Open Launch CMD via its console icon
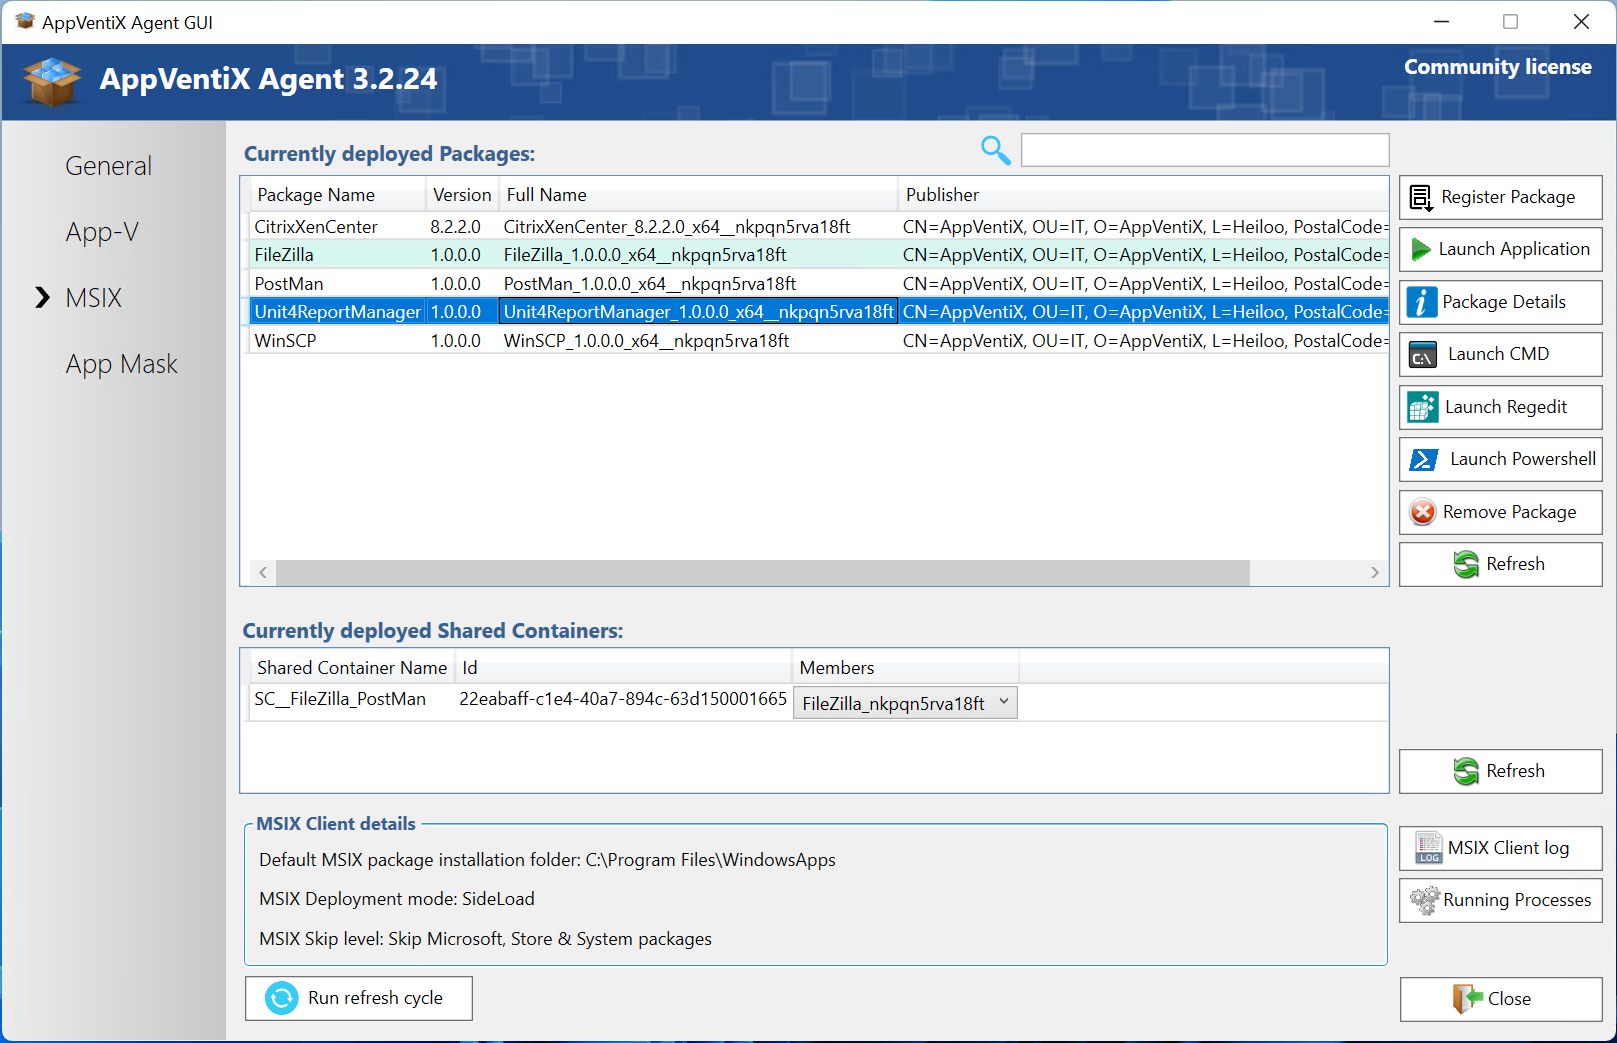This screenshot has height=1043, width=1617. pos(1422,355)
